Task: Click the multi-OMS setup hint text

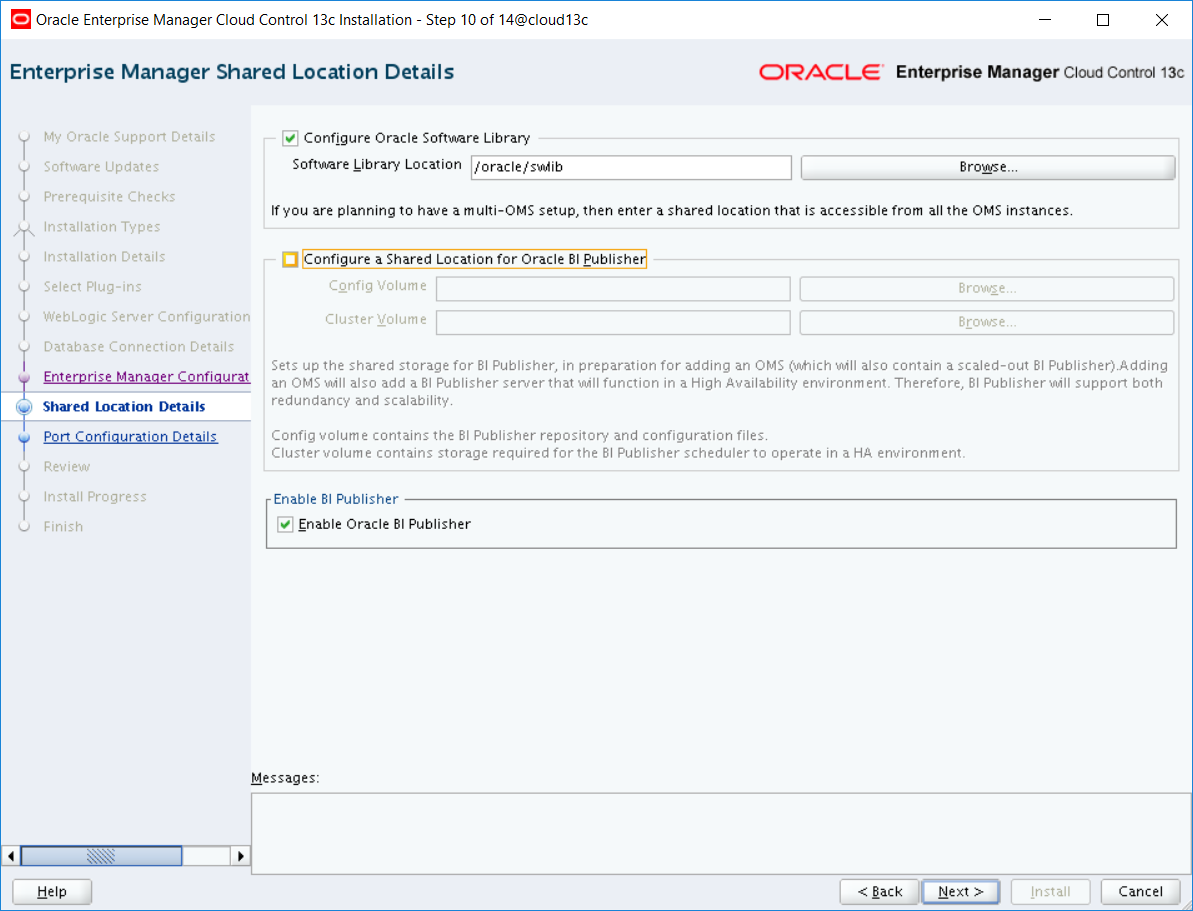Action: click(672, 211)
